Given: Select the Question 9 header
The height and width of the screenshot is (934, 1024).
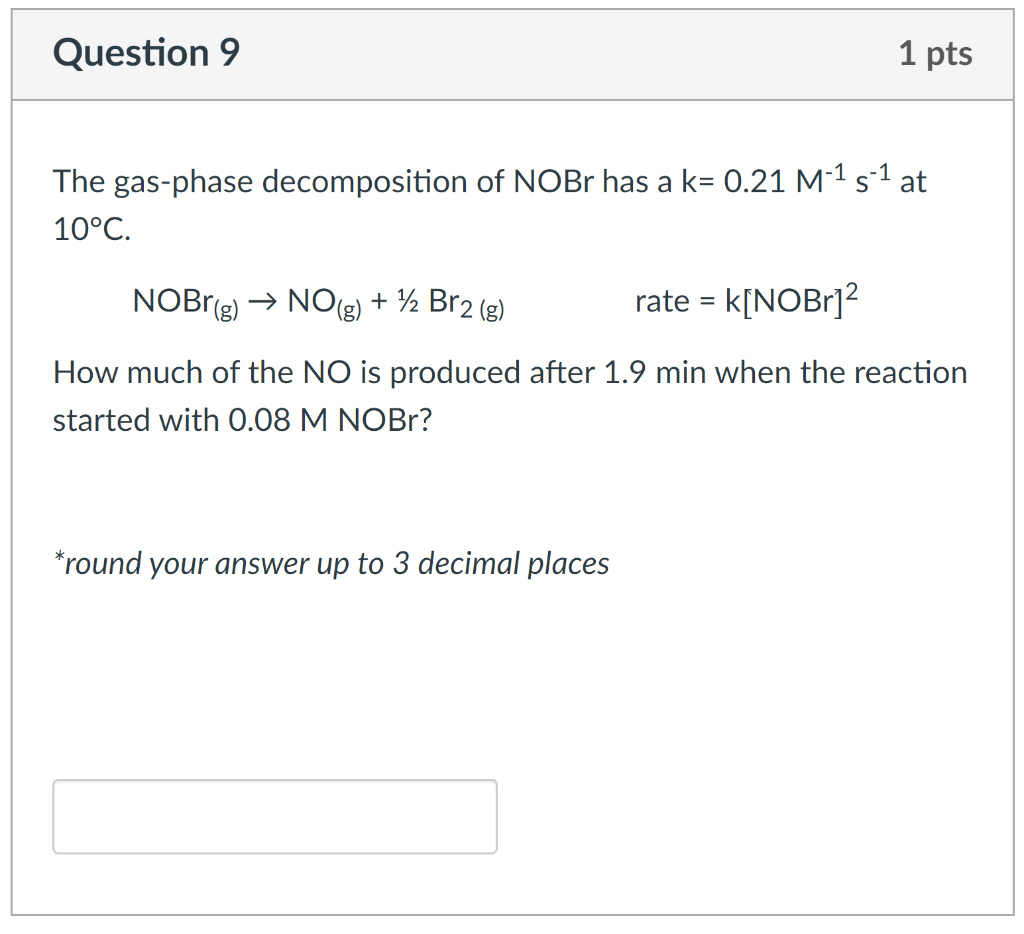Looking at the screenshot, I should 146,54.
